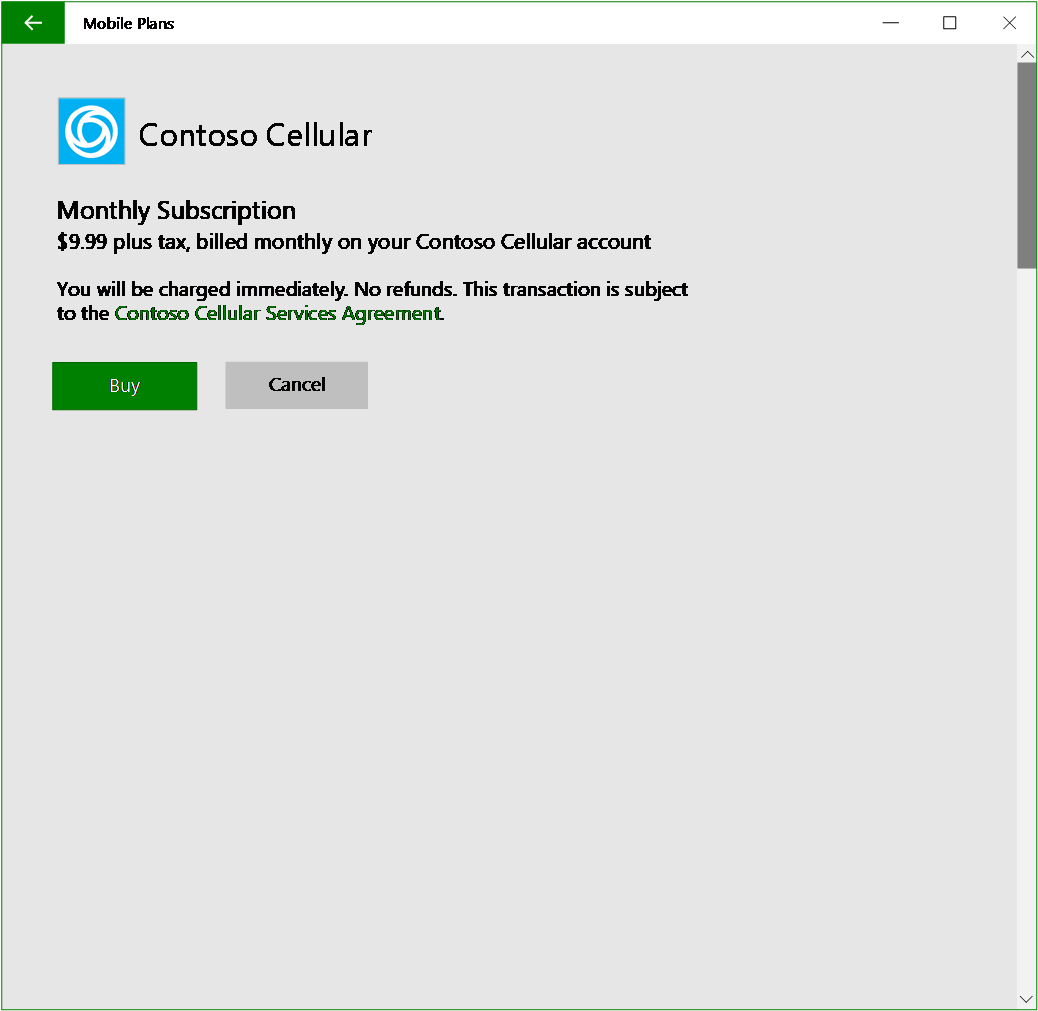Buy the monthly subscription
The image size is (1038, 1011).
pos(124,385)
